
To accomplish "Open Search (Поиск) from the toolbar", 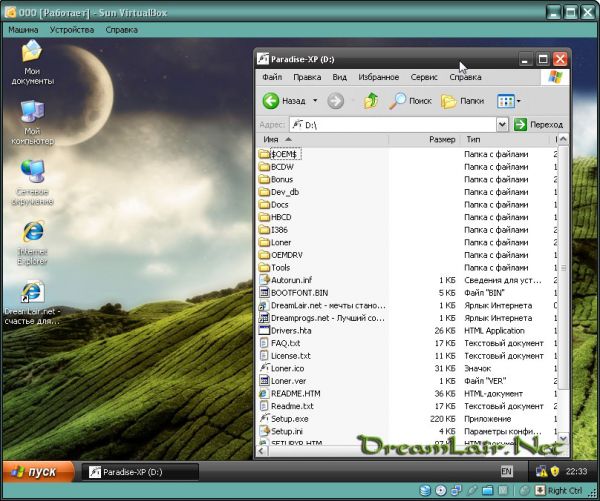I will pyautogui.click(x=410, y=101).
